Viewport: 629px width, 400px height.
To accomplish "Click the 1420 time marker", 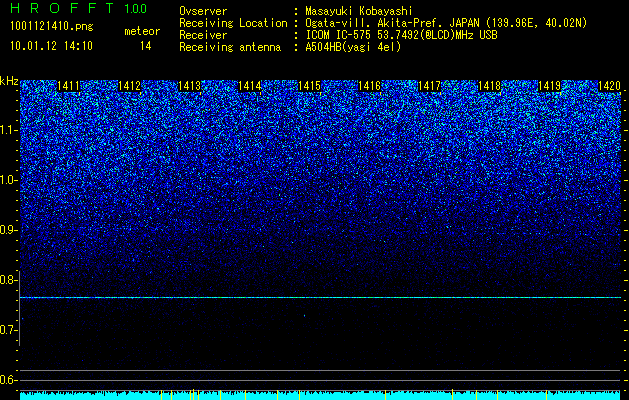I will [x=609, y=86].
